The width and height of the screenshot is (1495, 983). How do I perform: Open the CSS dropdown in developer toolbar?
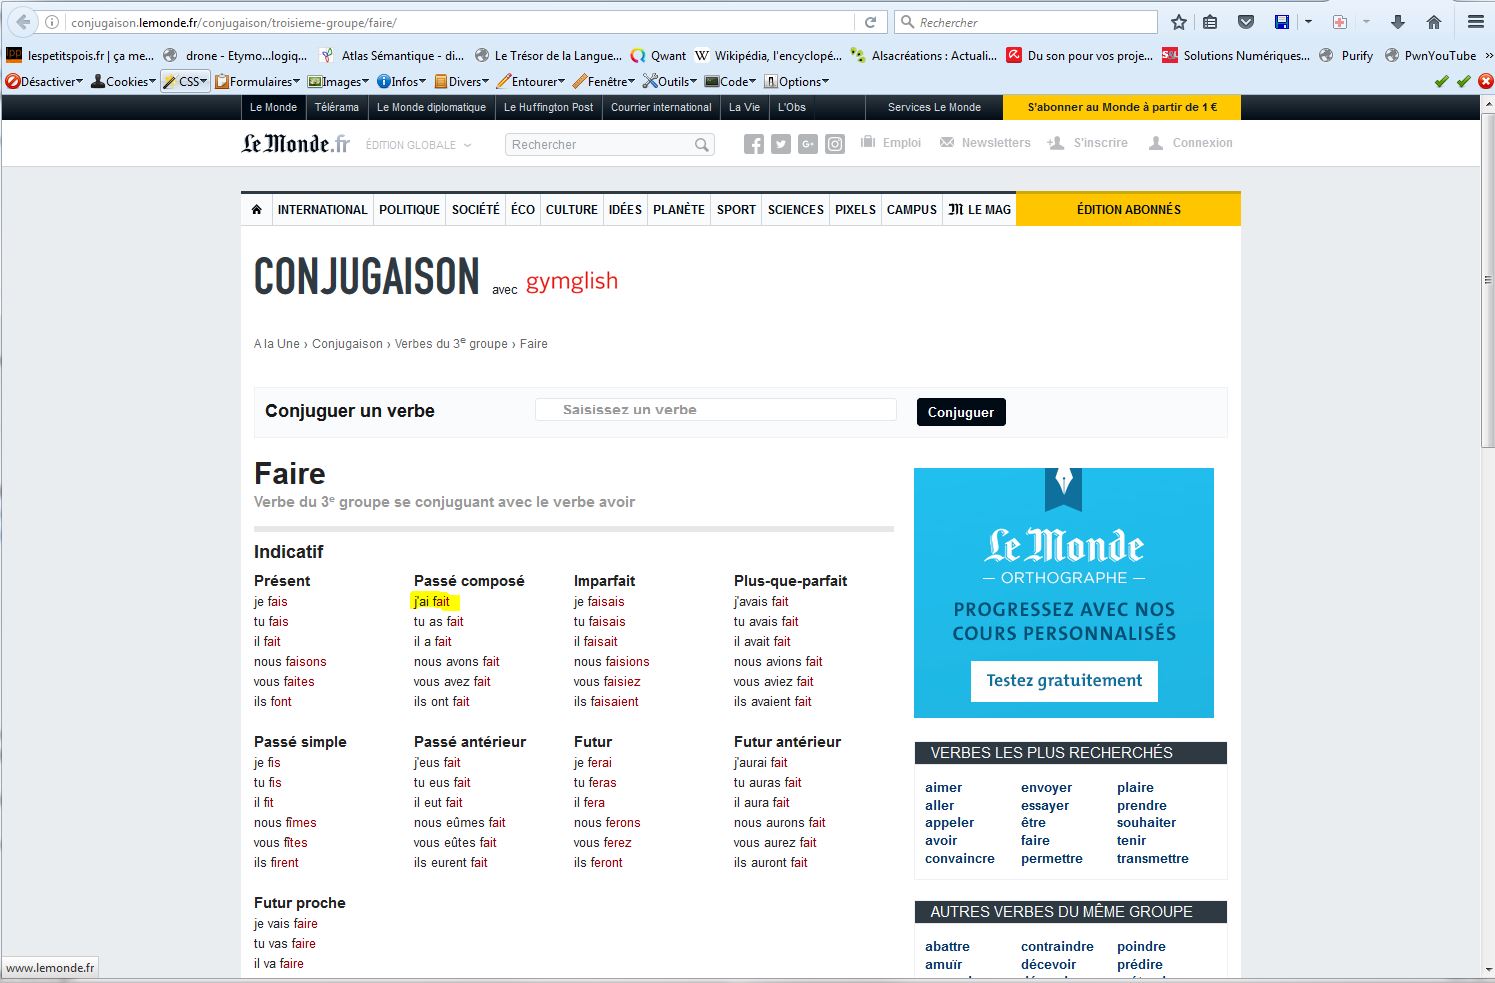(x=186, y=82)
